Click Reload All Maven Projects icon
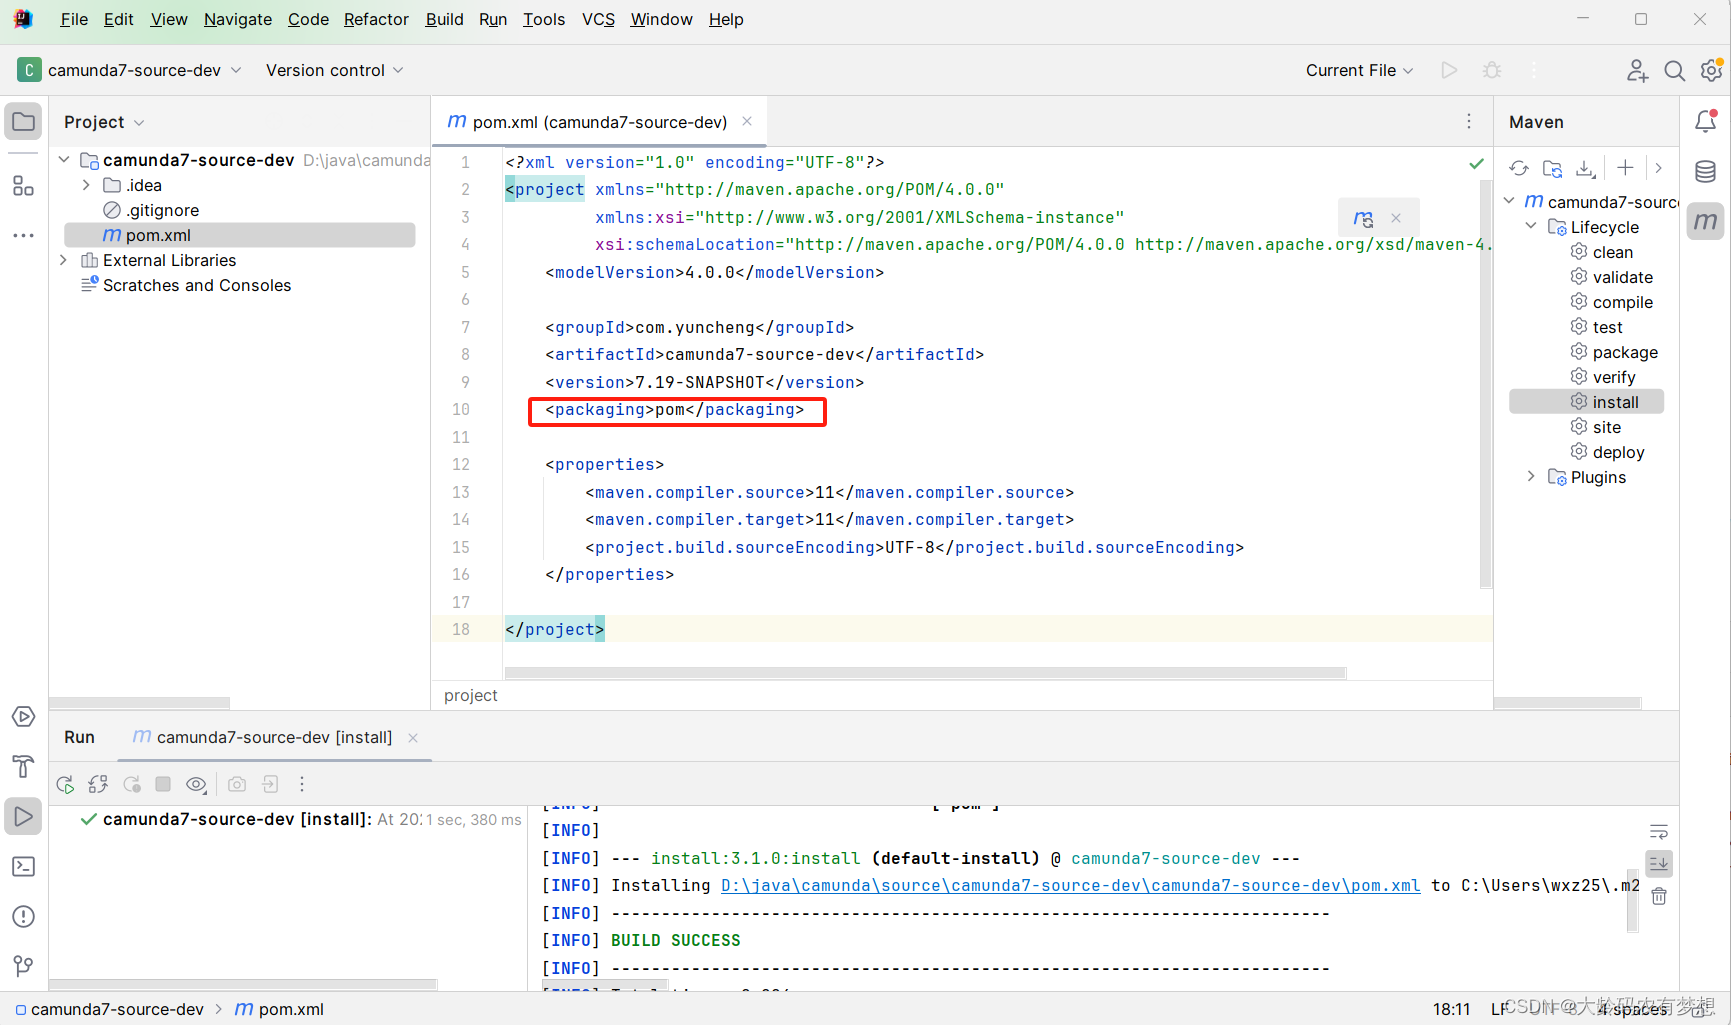The height and width of the screenshot is (1025, 1731). pyautogui.click(x=1519, y=169)
